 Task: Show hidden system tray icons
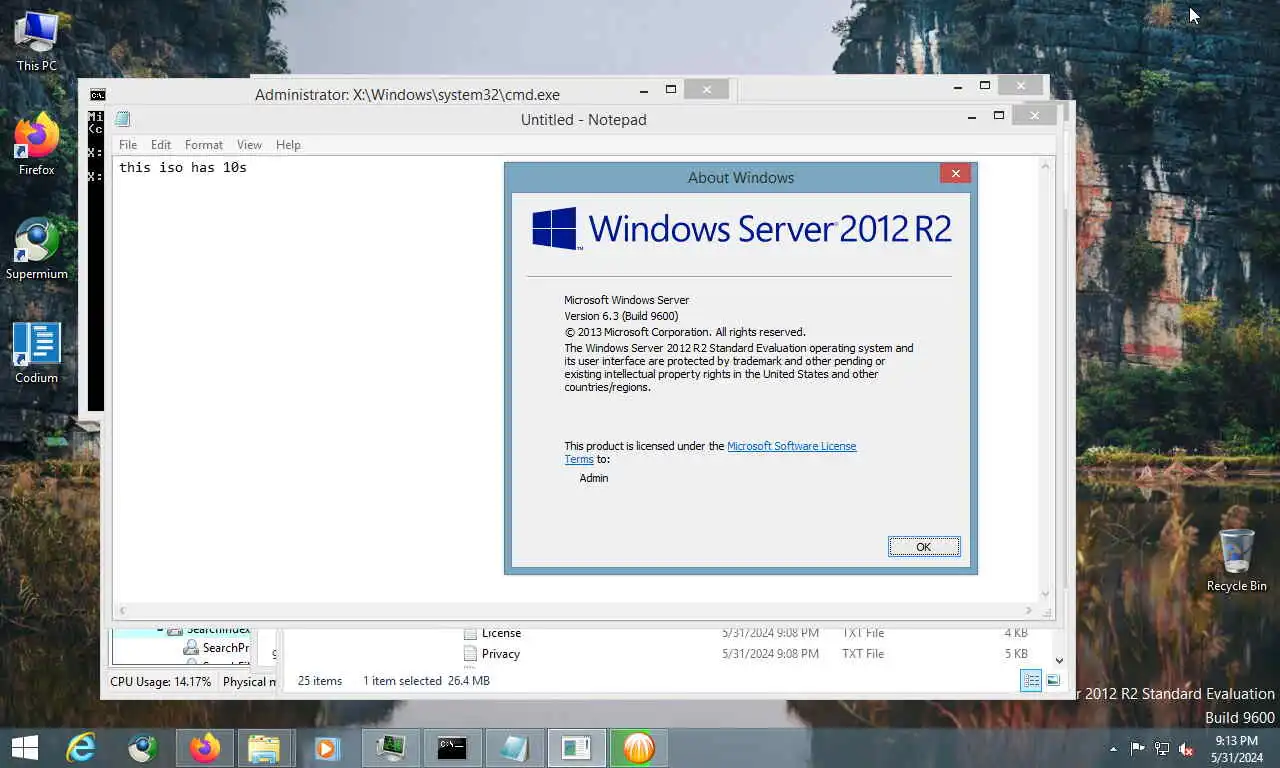coord(1113,749)
